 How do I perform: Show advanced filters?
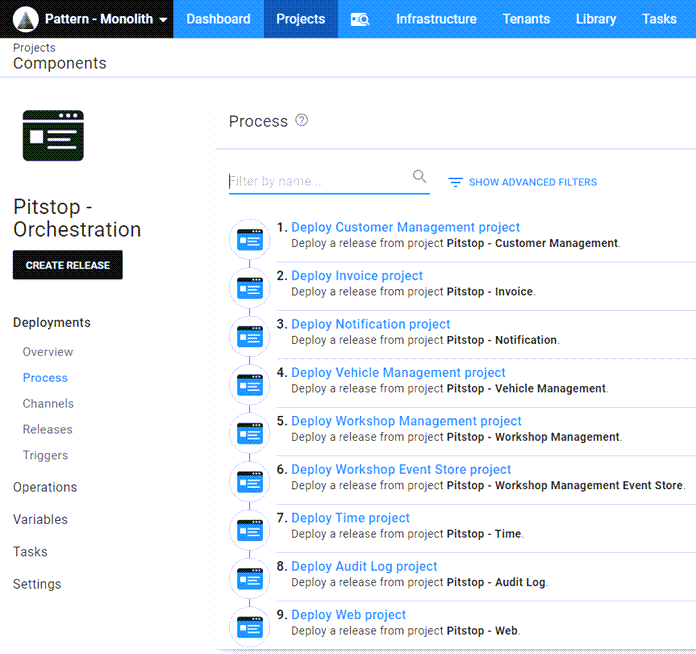pyautogui.click(x=522, y=182)
